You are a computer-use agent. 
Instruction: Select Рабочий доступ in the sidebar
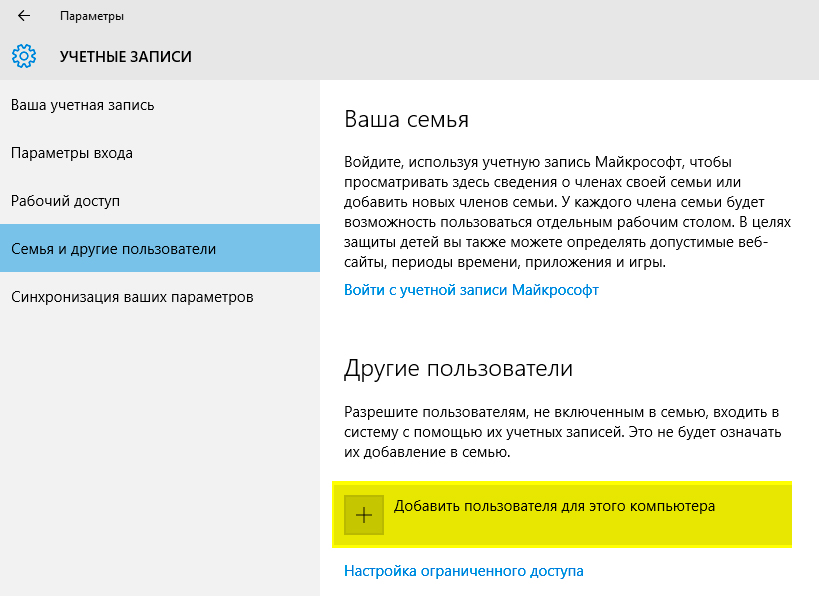click(65, 201)
